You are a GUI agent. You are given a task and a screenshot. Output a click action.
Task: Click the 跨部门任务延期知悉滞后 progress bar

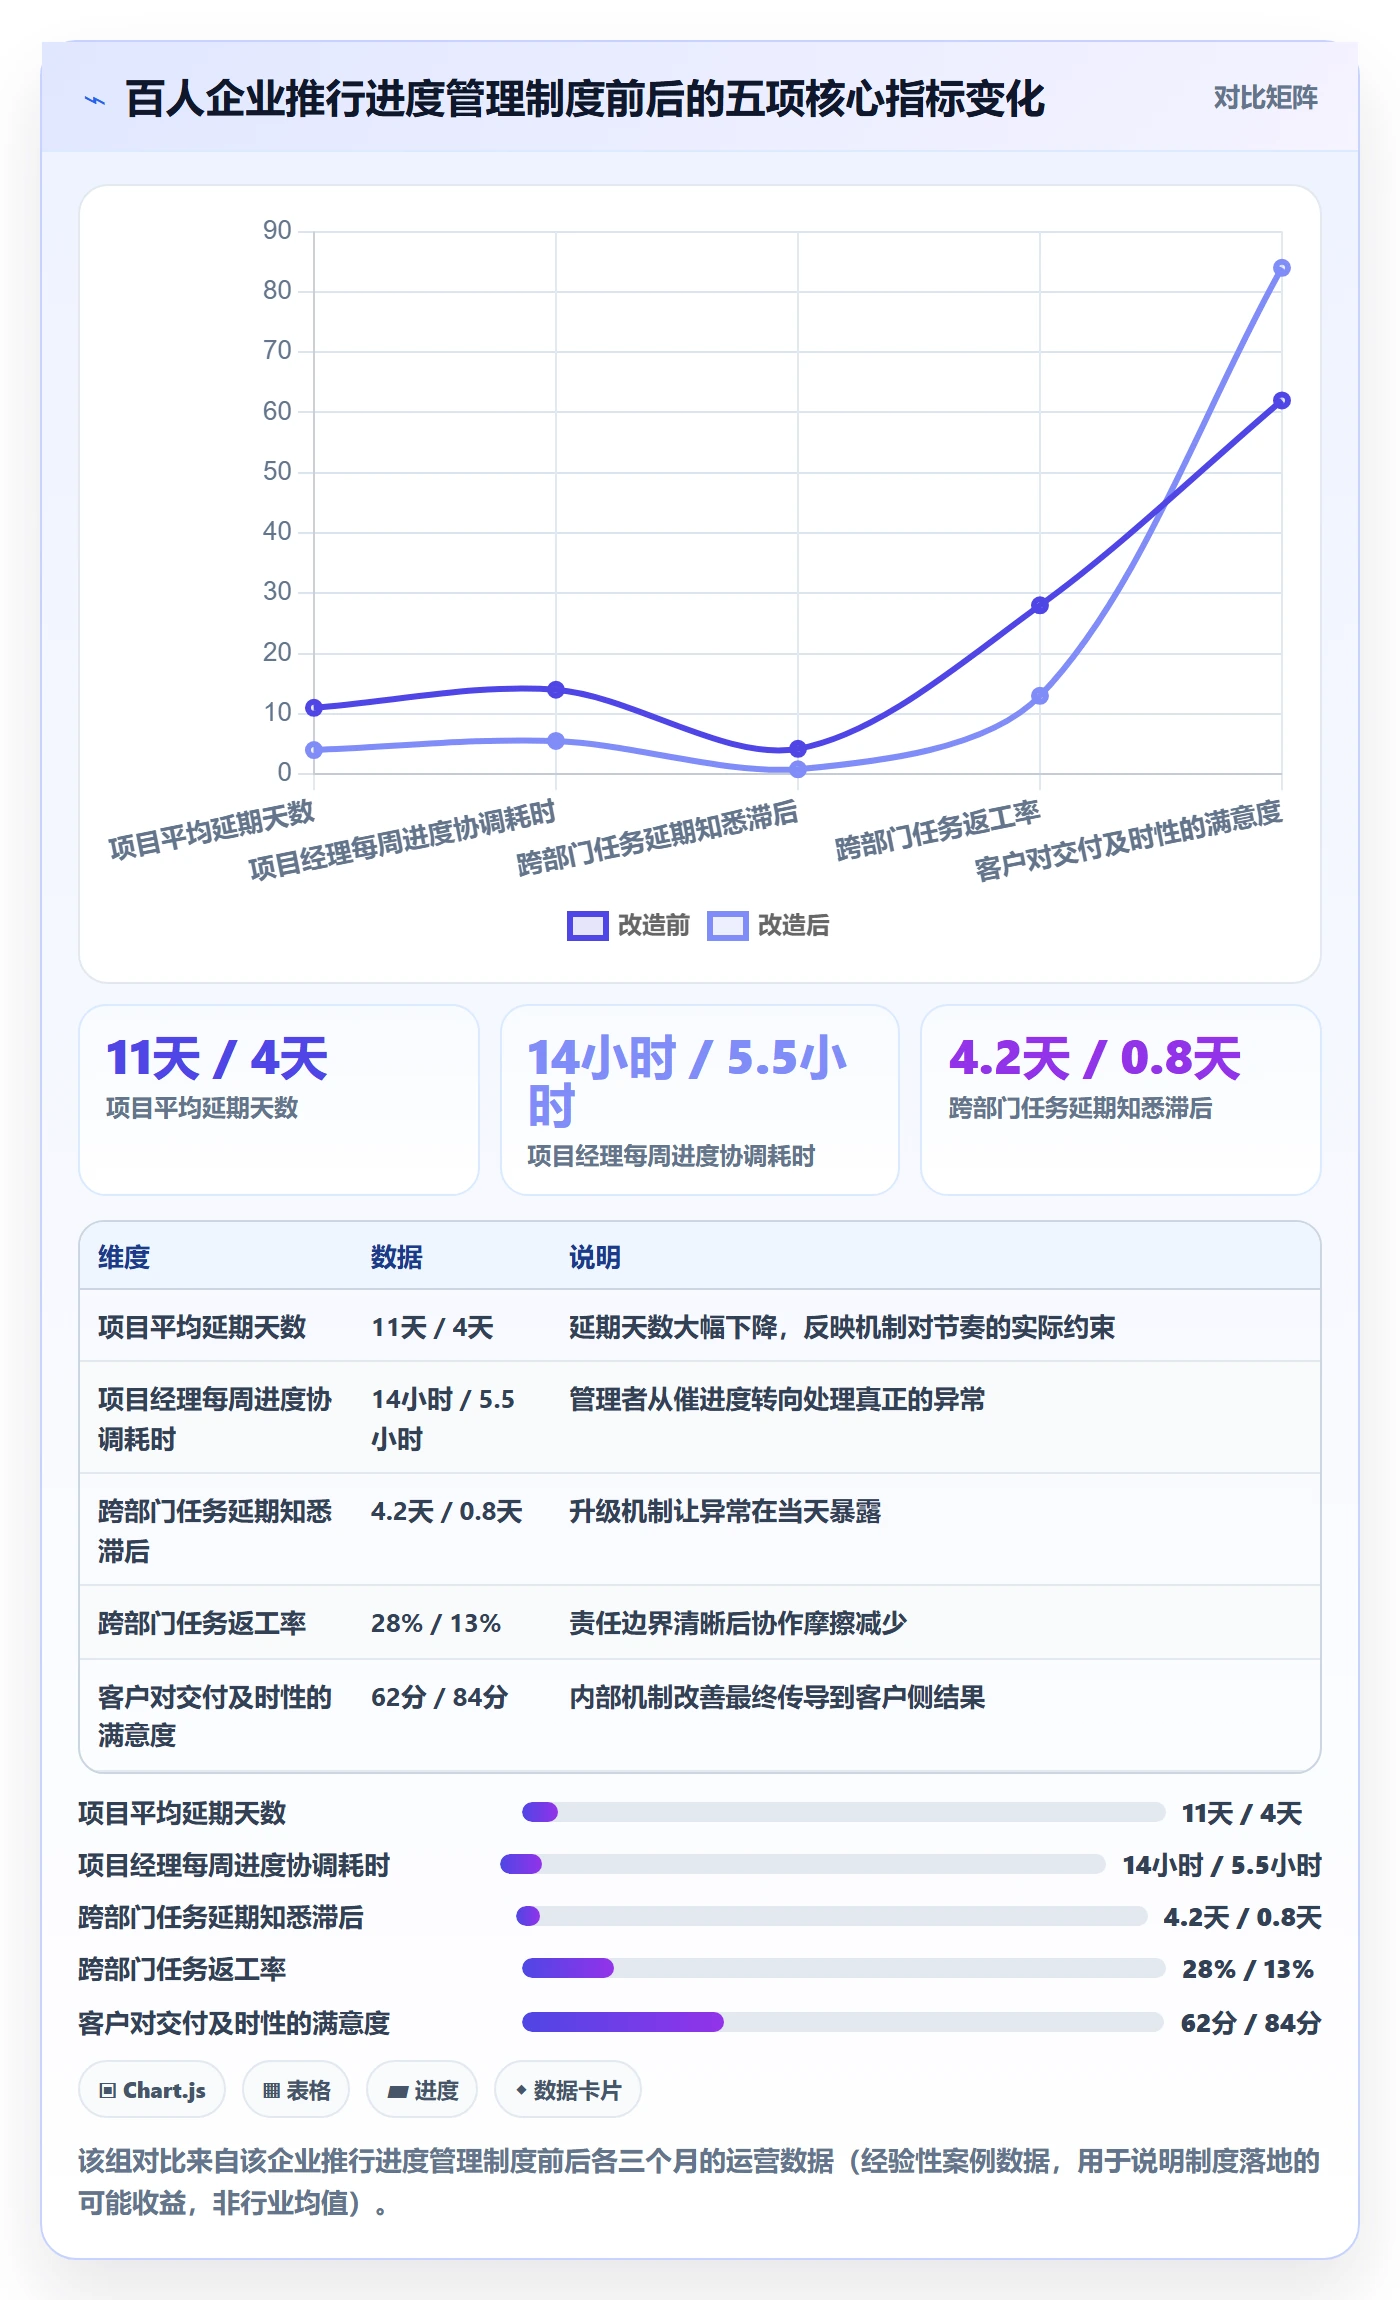tap(831, 1916)
